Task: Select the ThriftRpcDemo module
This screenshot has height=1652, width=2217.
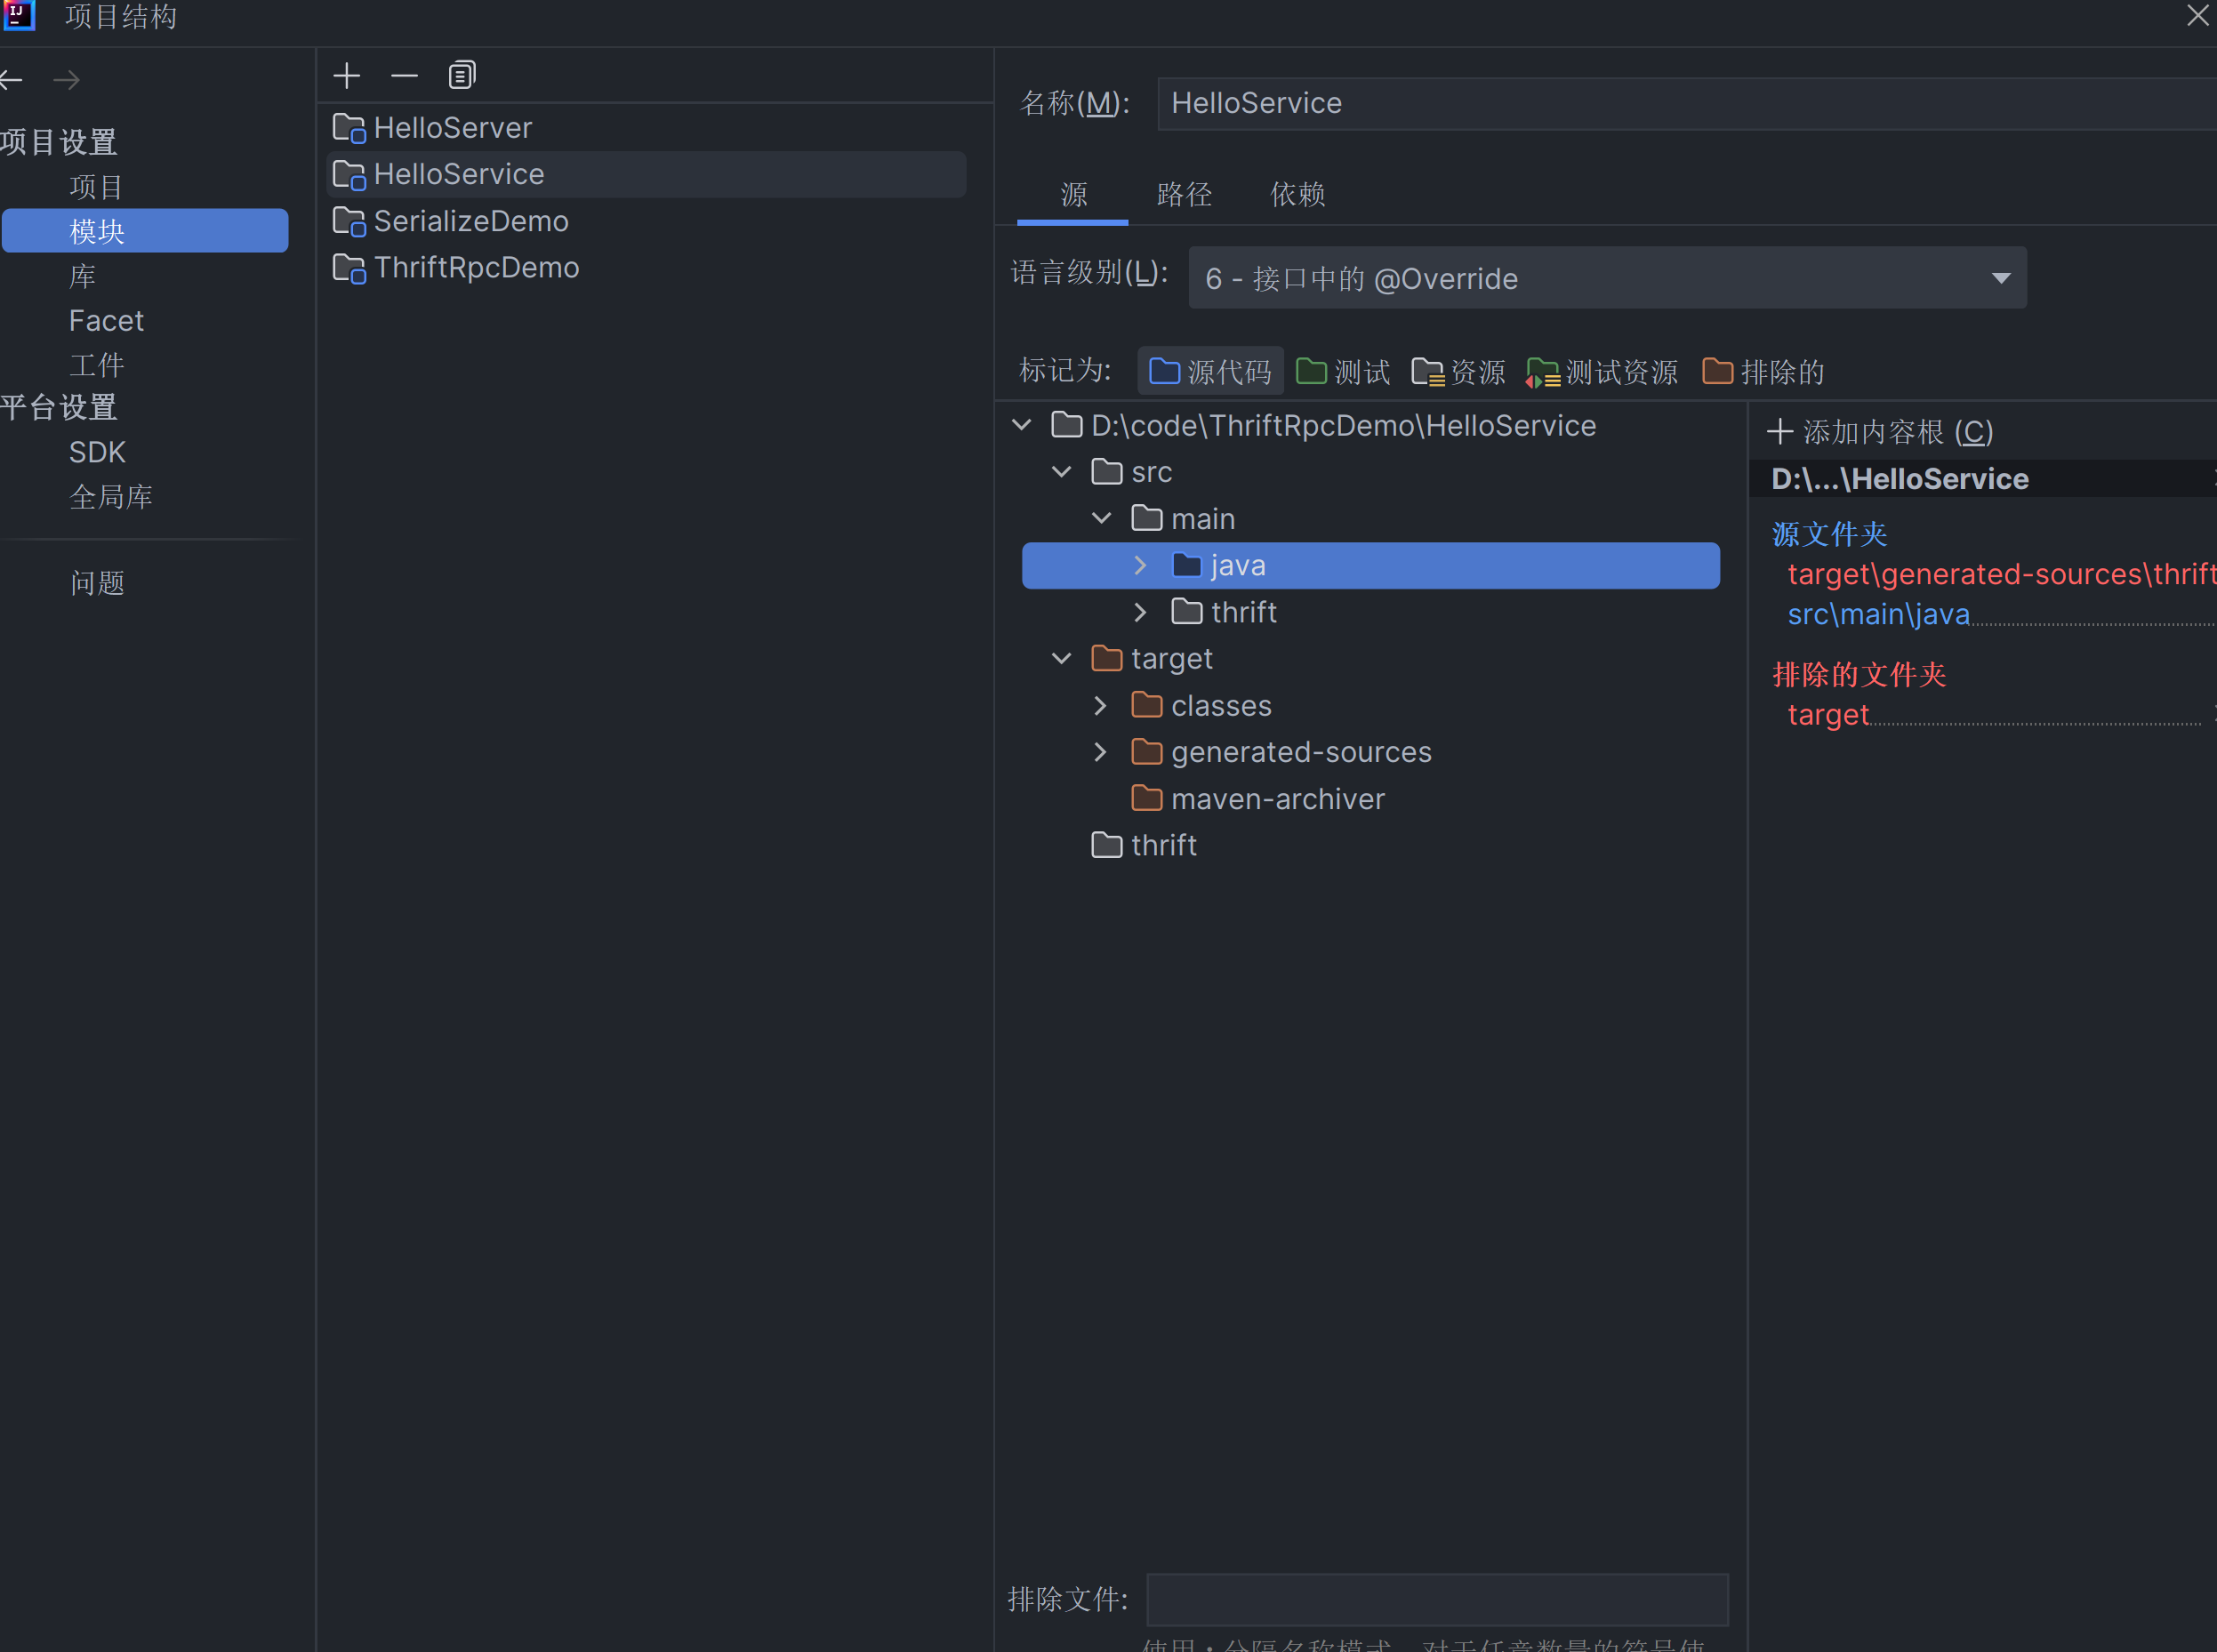Action: tap(476, 268)
